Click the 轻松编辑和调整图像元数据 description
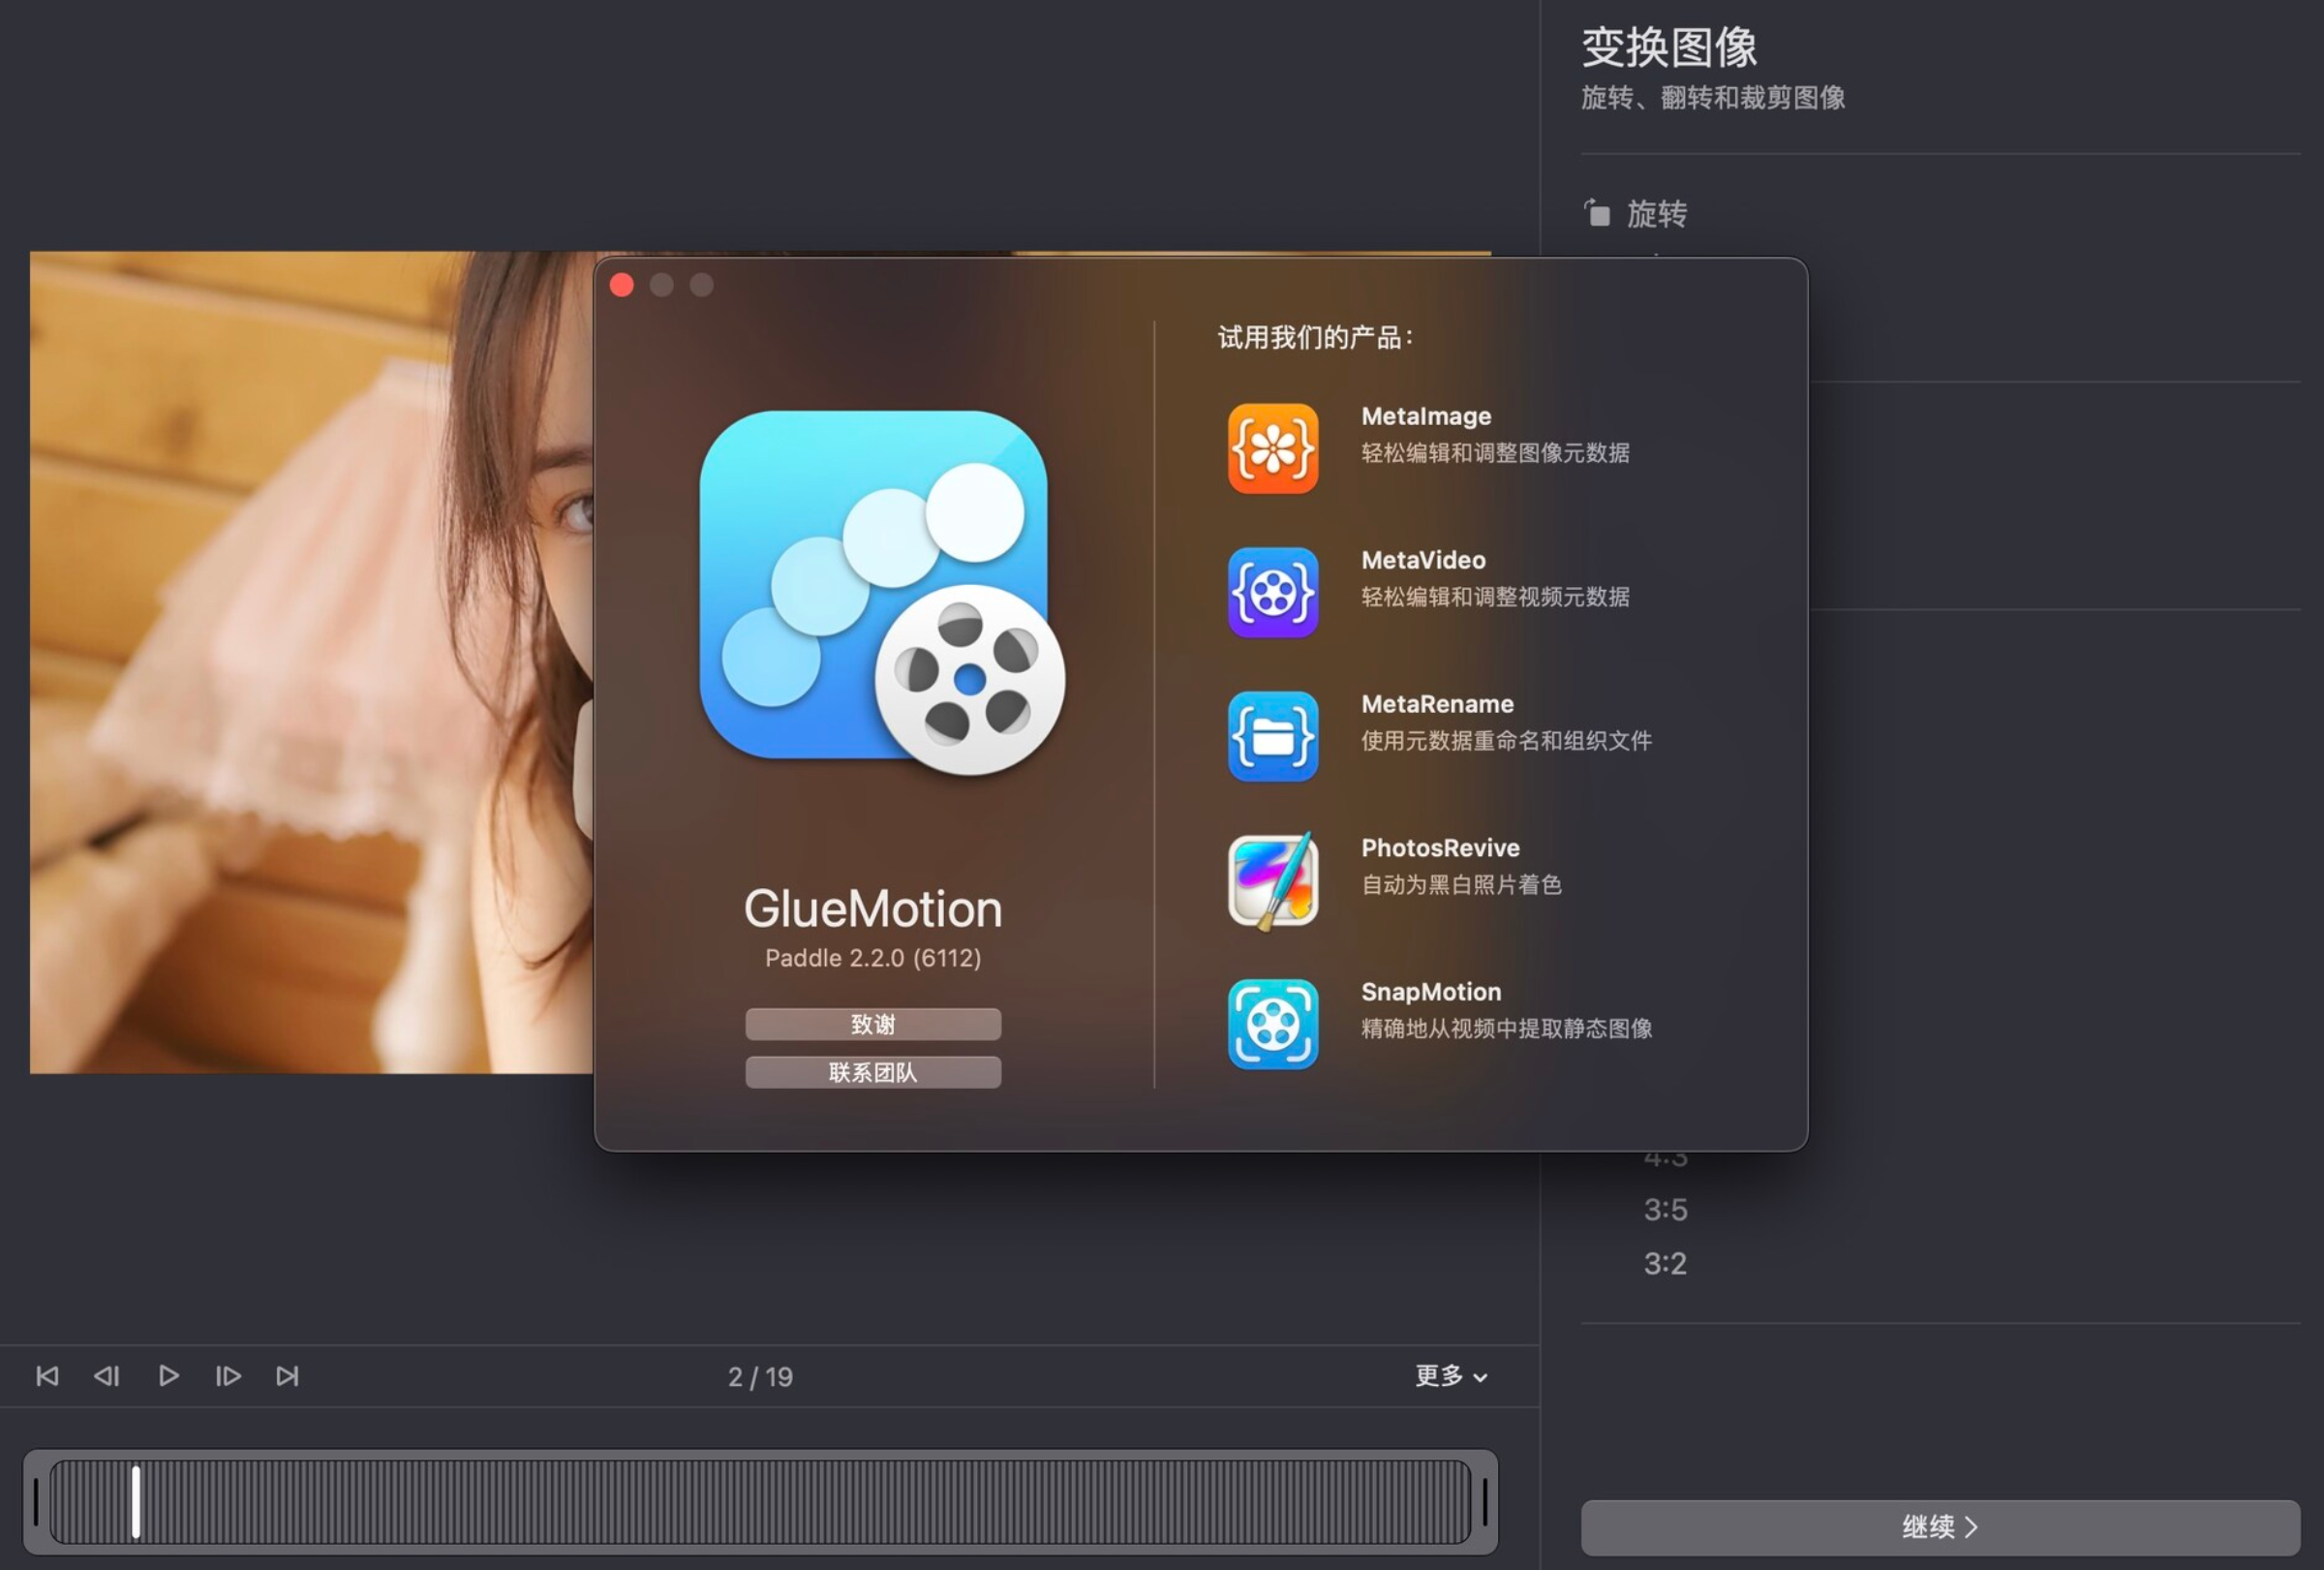 click(x=1495, y=453)
